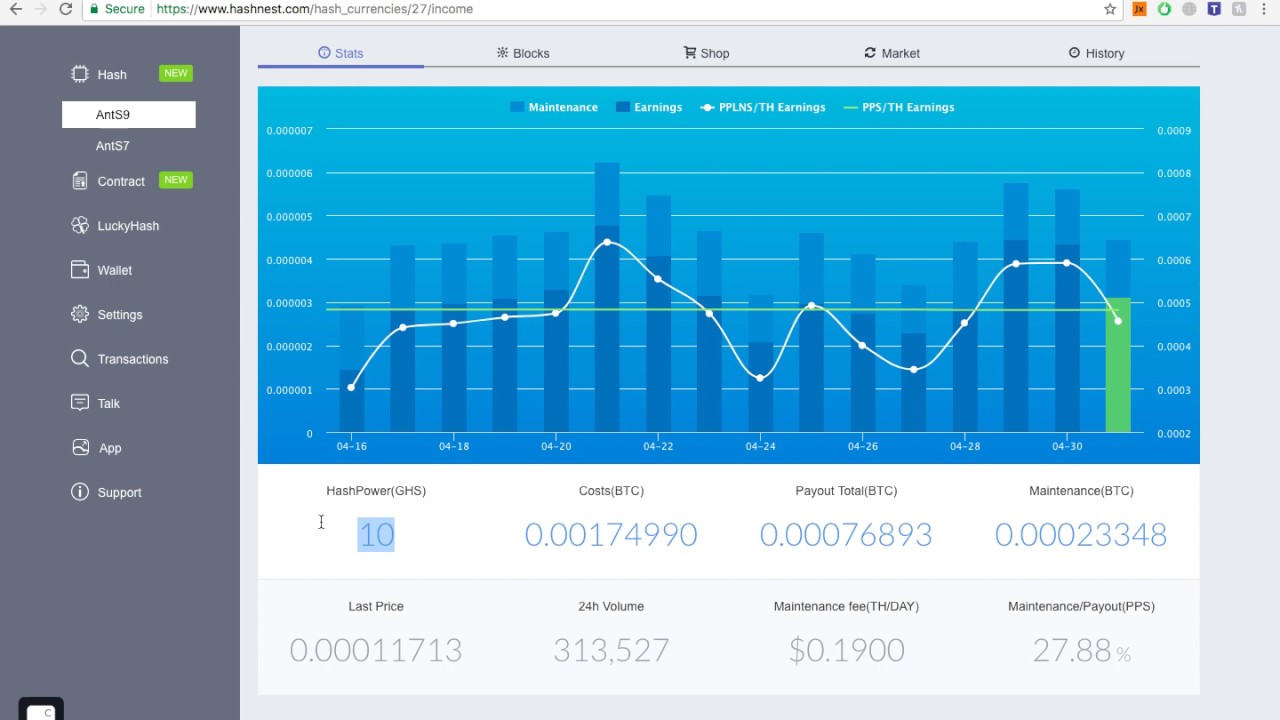Click Costs value 0.00174990
1280x720 pixels.
pos(611,535)
